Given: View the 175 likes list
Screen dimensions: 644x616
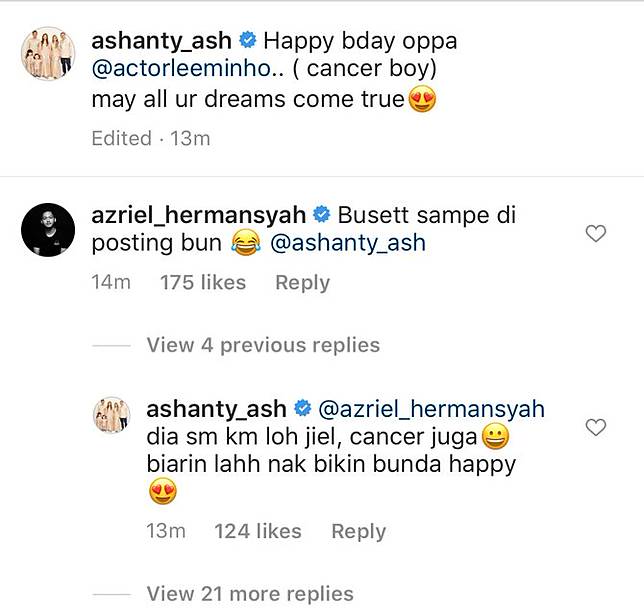Looking at the screenshot, I should [203, 283].
